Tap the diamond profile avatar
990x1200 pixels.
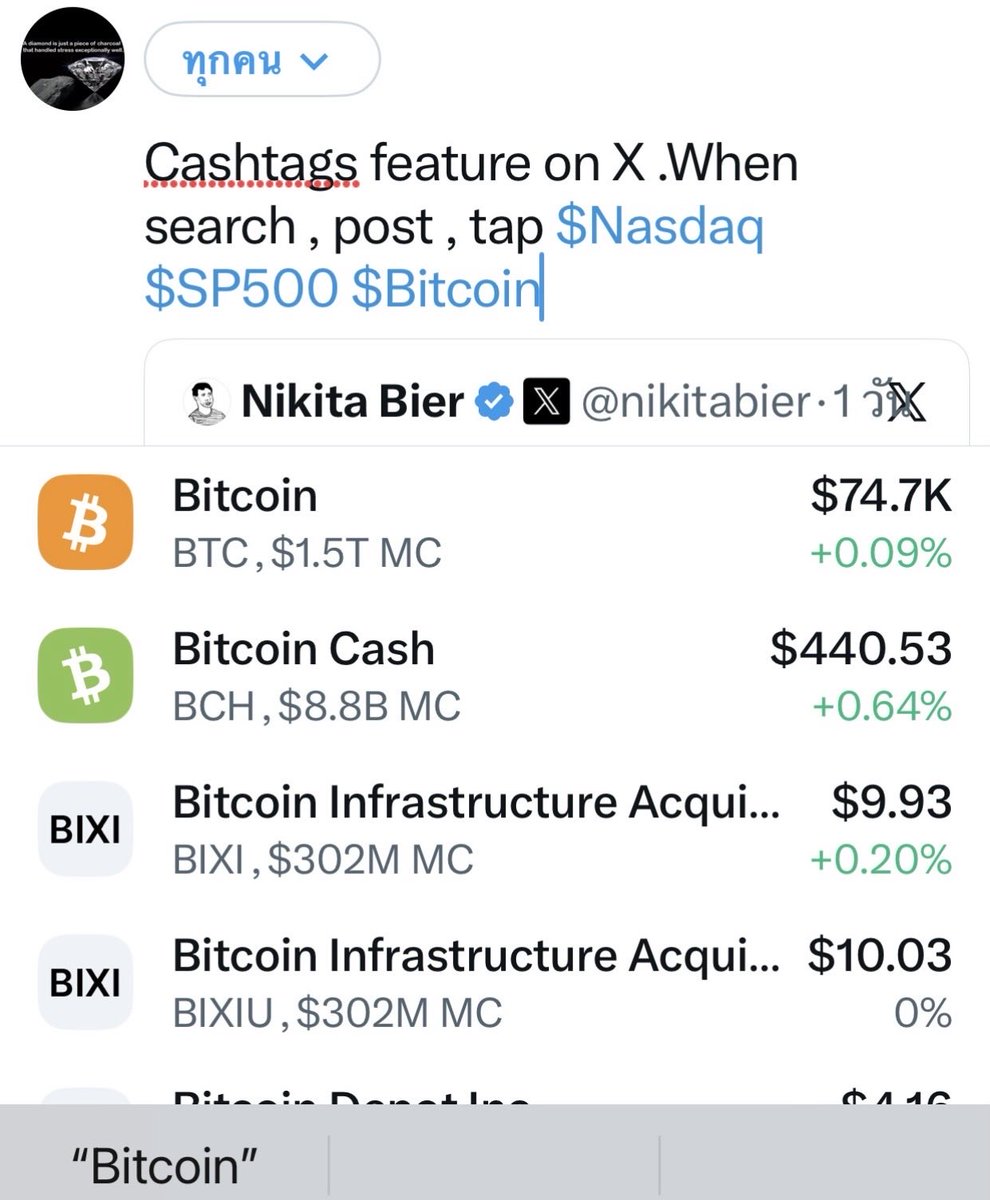(73, 62)
